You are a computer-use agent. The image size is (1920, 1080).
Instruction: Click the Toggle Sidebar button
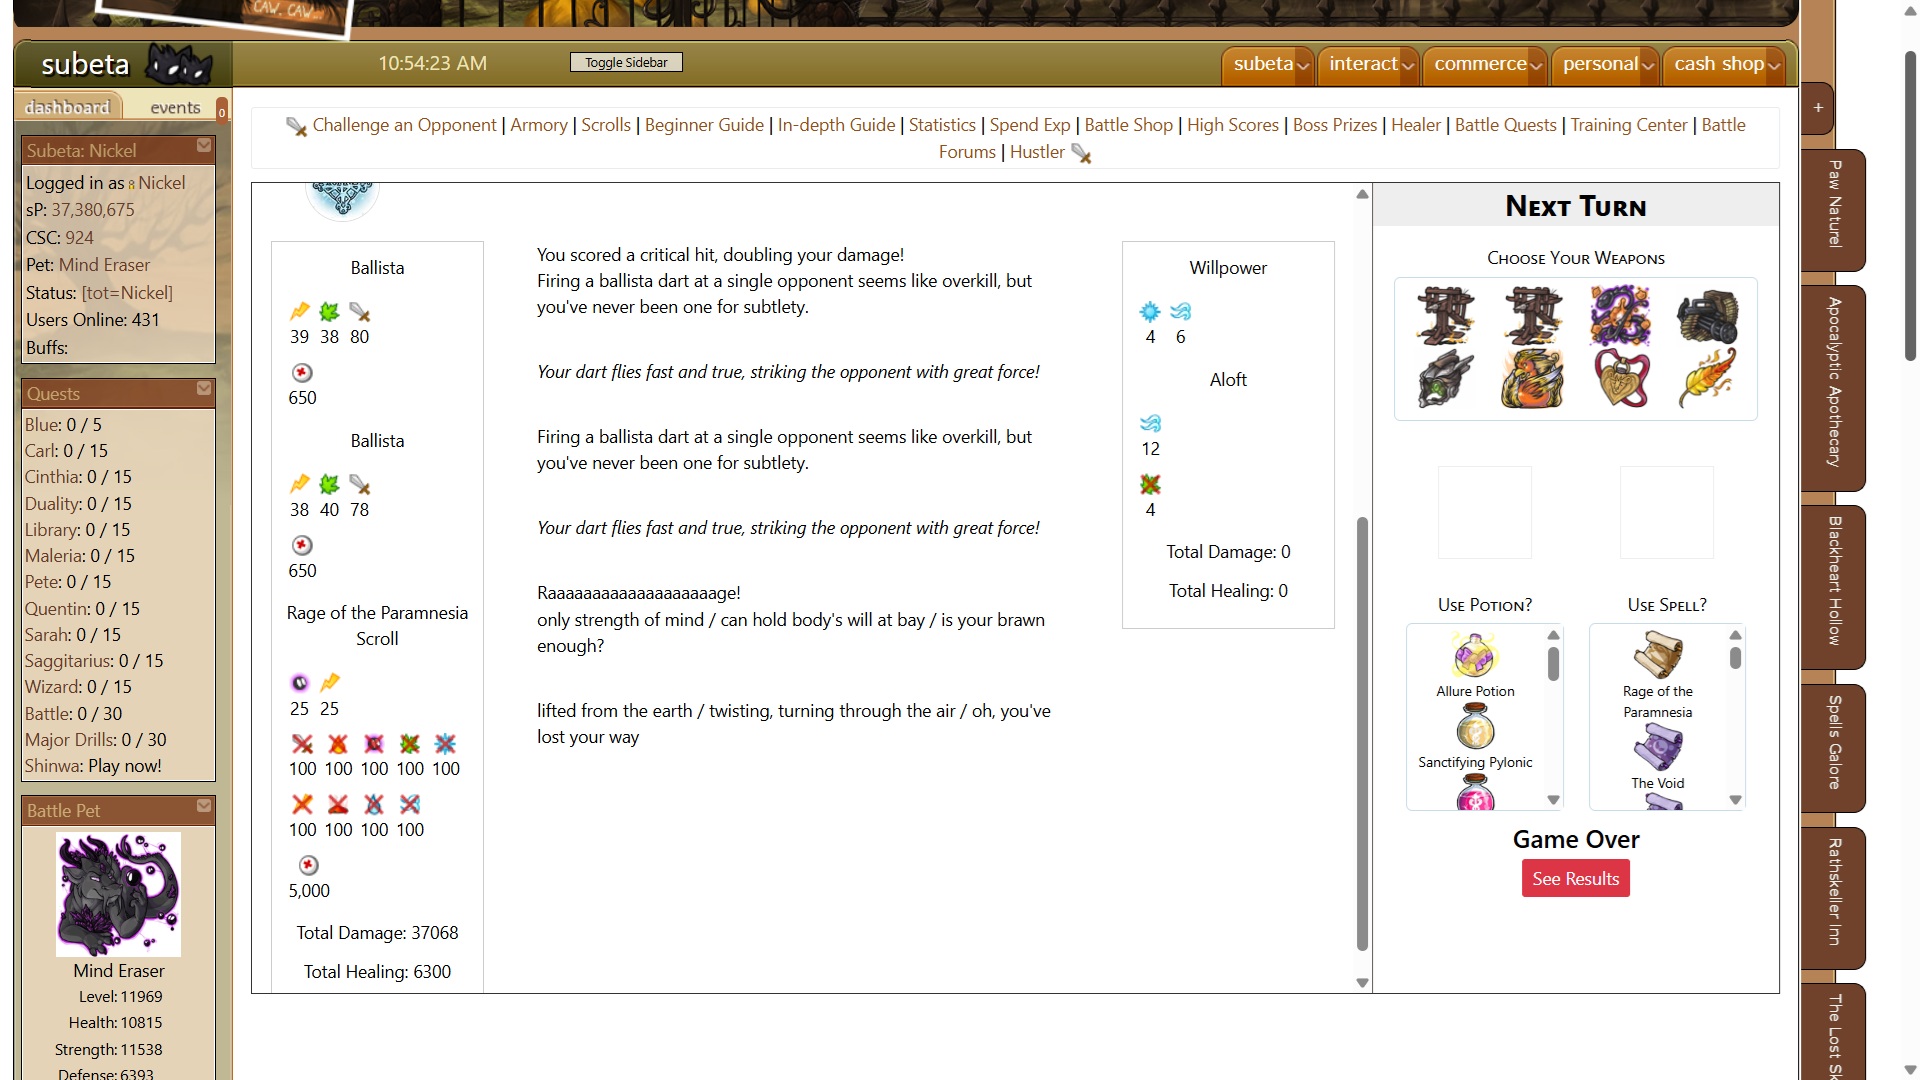[x=626, y=62]
